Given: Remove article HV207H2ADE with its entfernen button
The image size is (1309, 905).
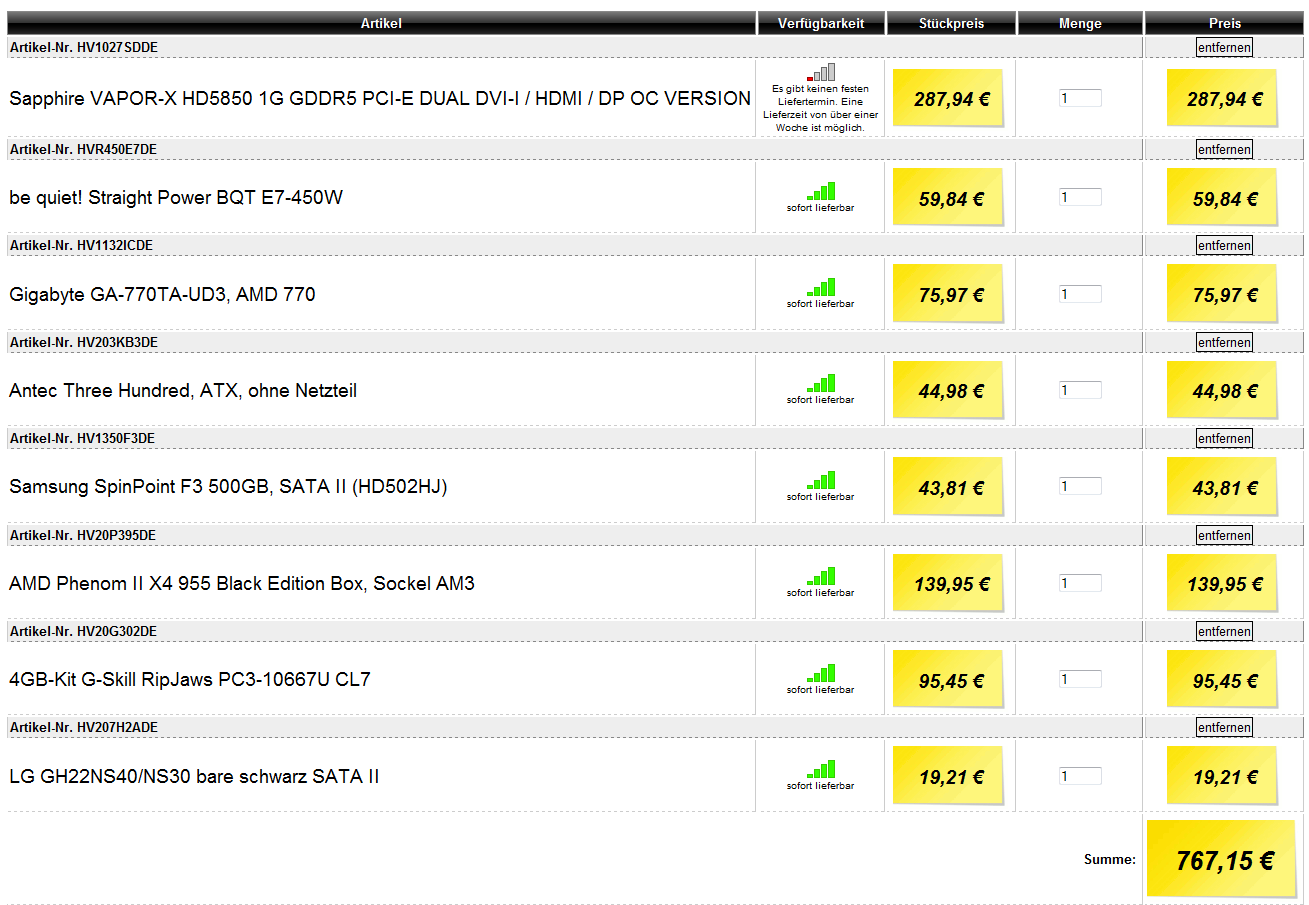Looking at the screenshot, I should (x=1224, y=727).
